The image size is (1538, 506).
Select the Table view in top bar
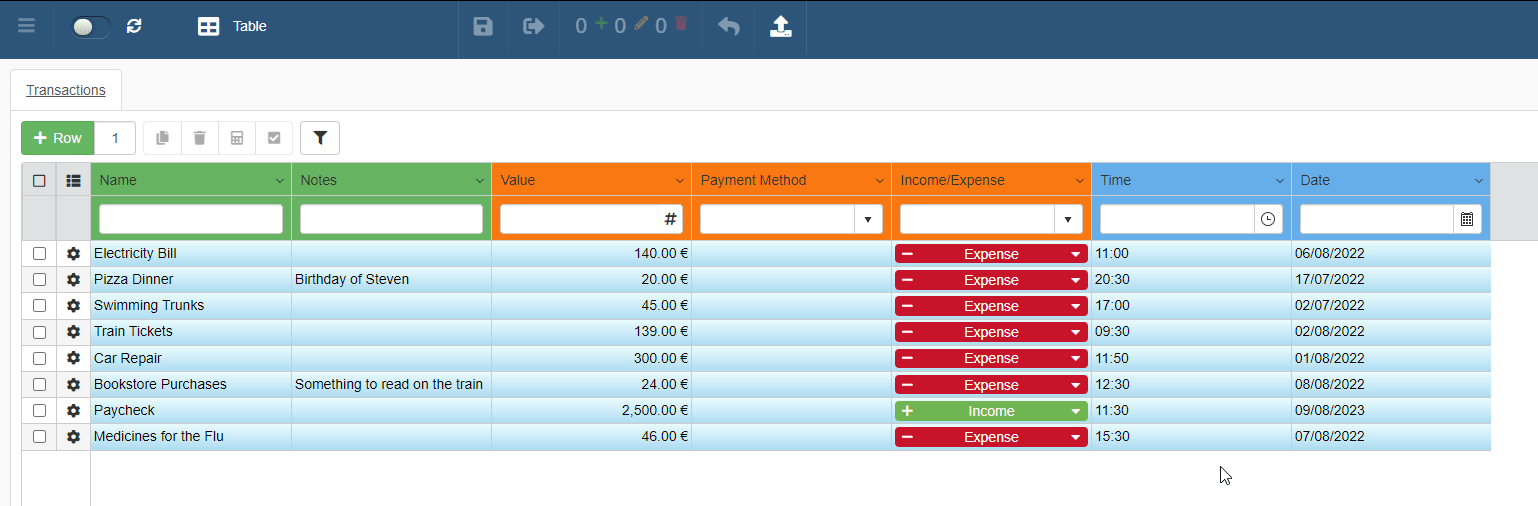point(232,27)
